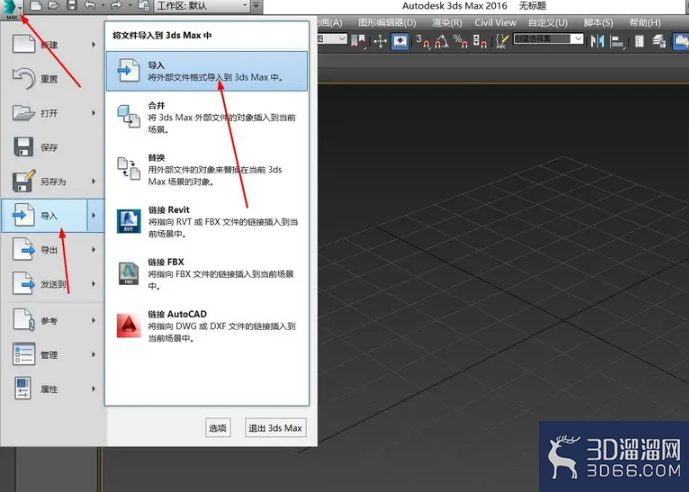This screenshot has height=492, width=689.
Task: Click the 选项 button
Action: [x=218, y=428]
